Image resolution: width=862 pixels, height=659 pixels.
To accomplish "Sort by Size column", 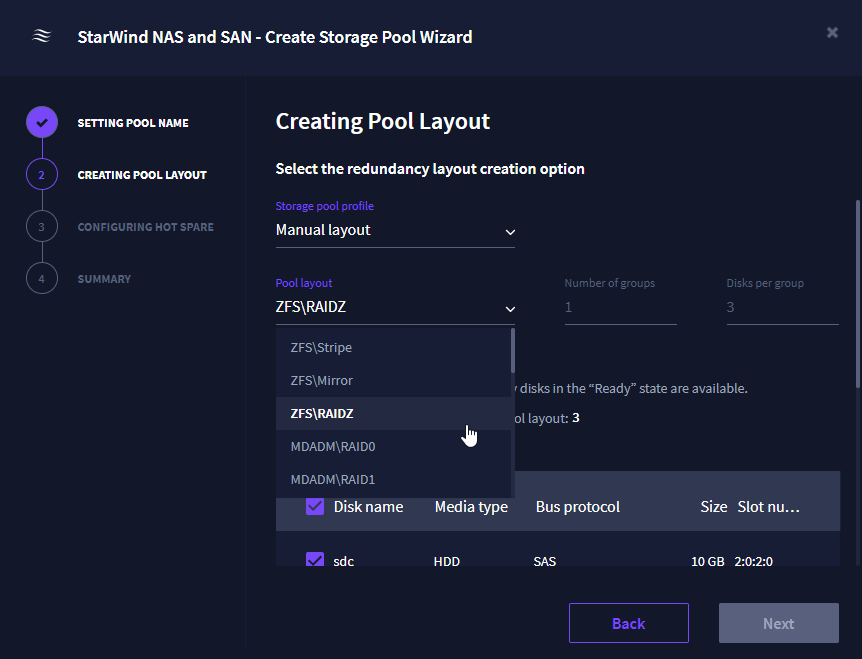I will tap(714, 507).
